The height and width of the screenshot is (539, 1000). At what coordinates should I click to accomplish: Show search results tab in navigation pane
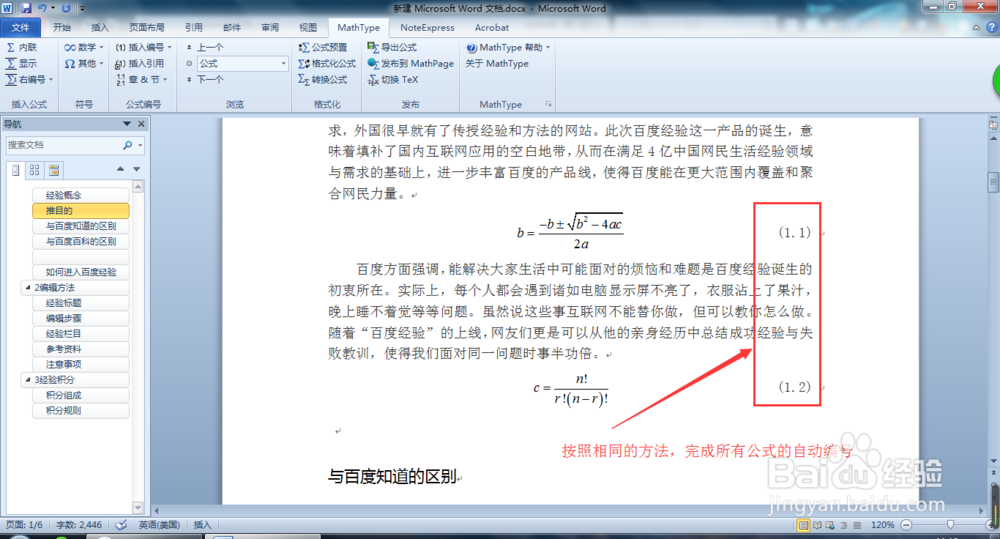click(x=54, y=170)
